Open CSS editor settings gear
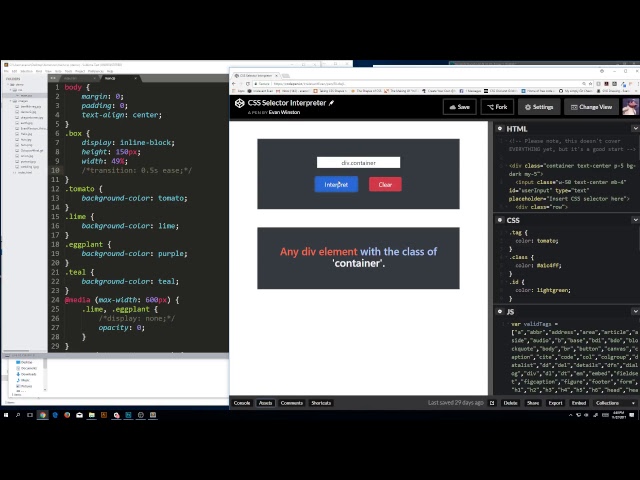This screenshot has height=480, width=640. coord(500,220)
